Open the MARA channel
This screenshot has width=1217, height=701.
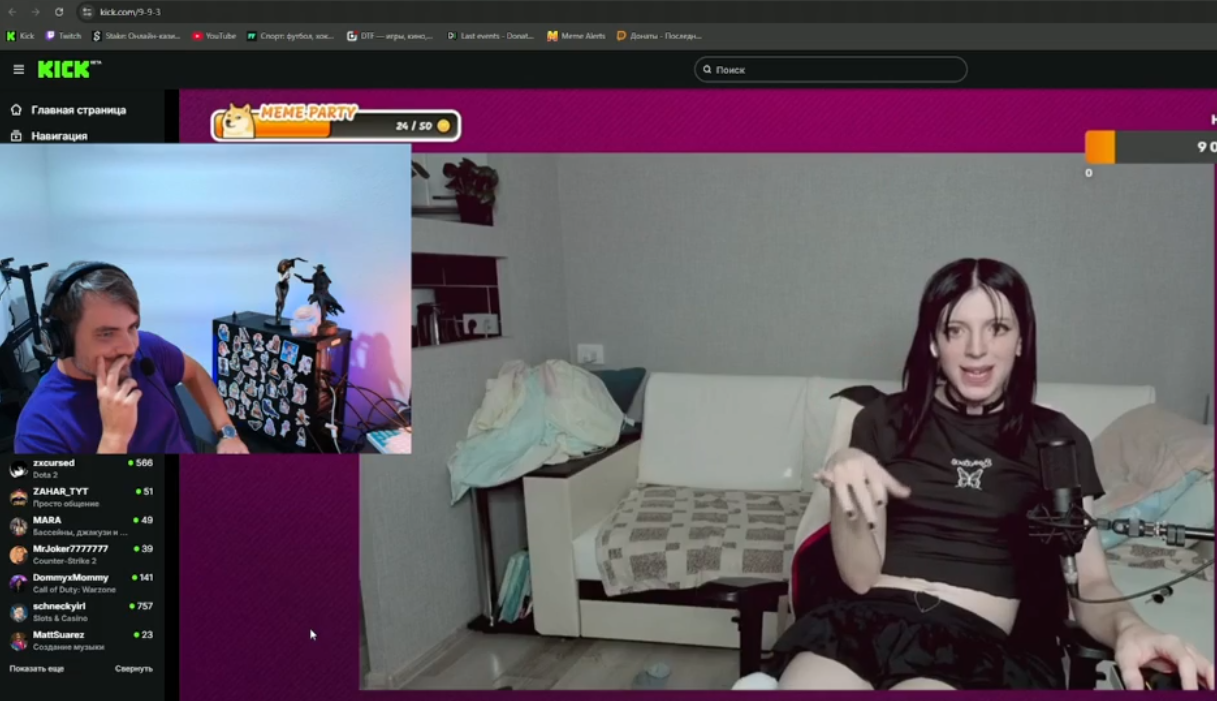click(82, 526)
